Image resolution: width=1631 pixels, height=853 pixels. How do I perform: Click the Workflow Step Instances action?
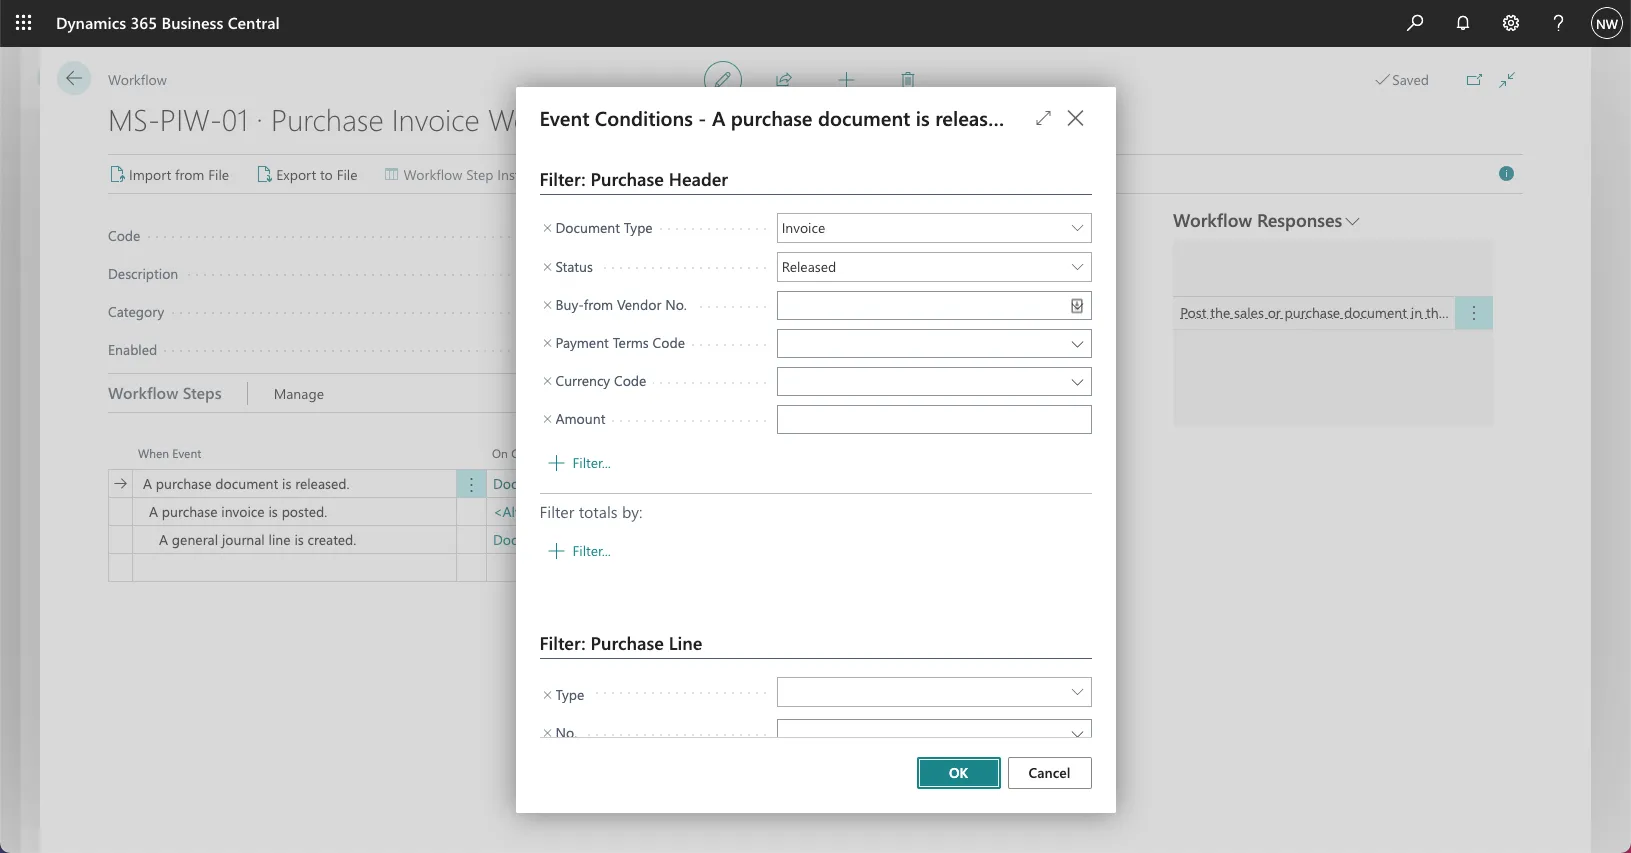(450, 175)
